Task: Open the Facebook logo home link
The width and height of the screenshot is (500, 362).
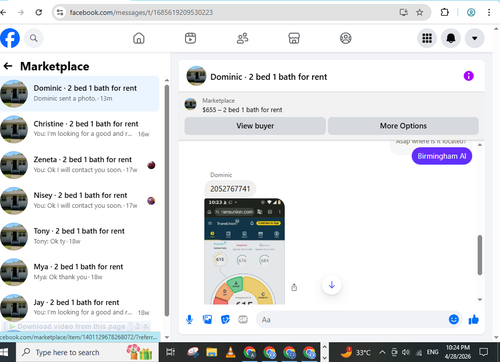Action: click(10, 38)
